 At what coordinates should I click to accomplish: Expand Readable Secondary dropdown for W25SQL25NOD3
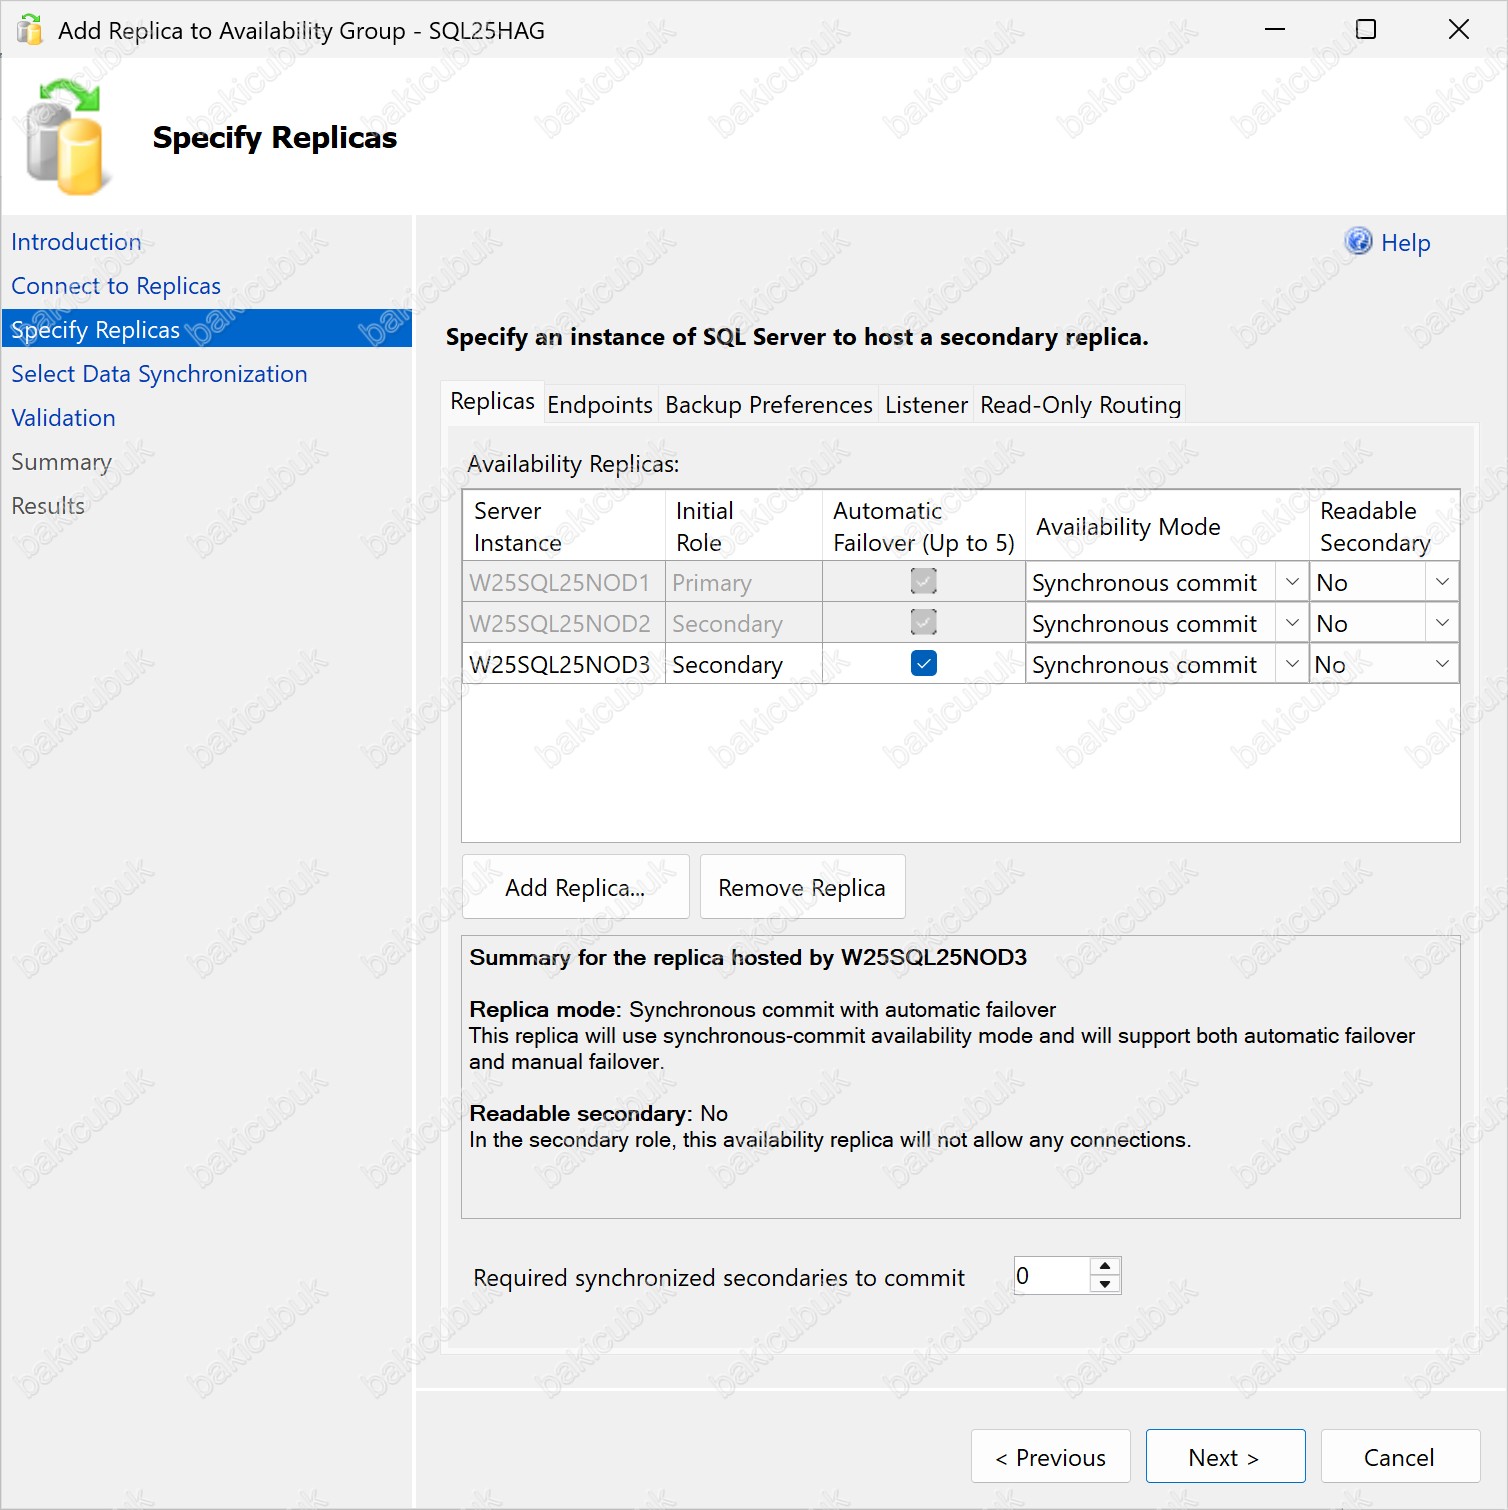1442,664
